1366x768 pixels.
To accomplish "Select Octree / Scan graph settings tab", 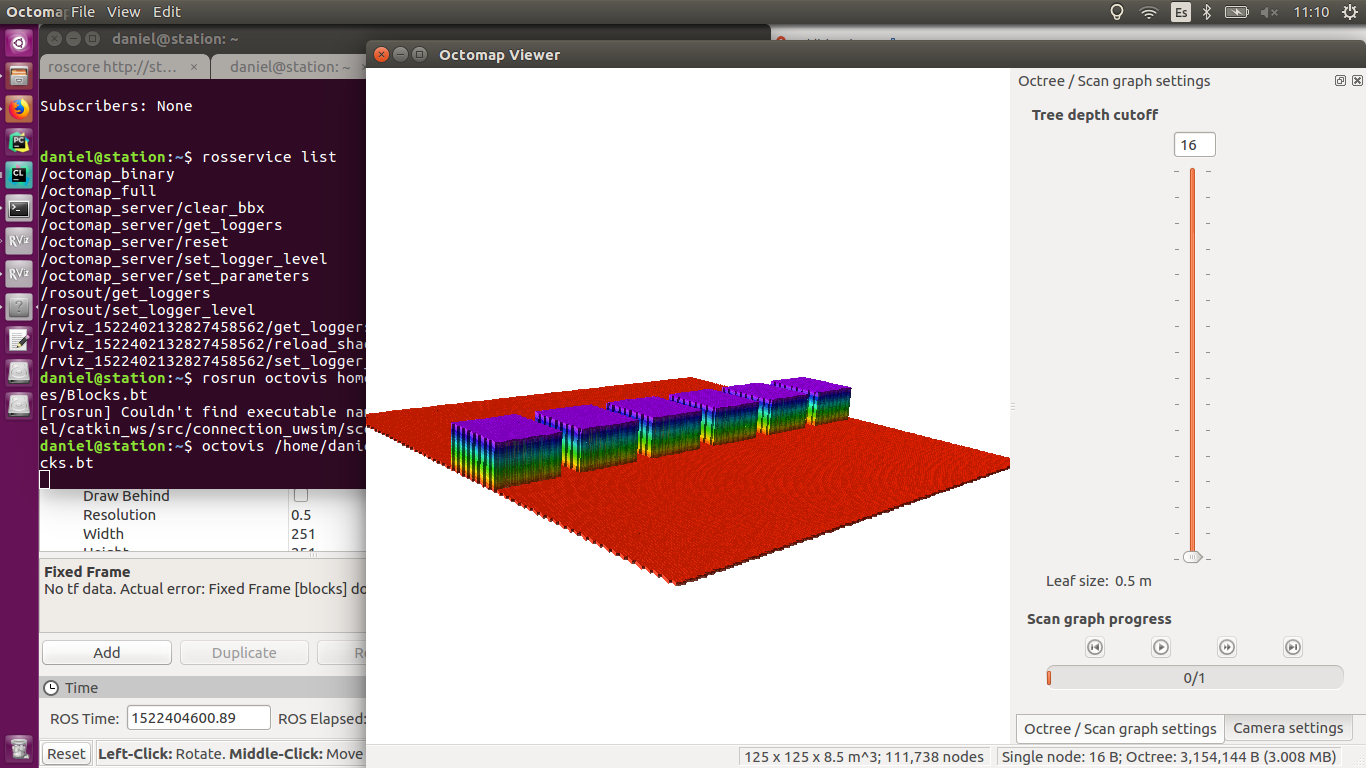I will (x=1120, y=729).
